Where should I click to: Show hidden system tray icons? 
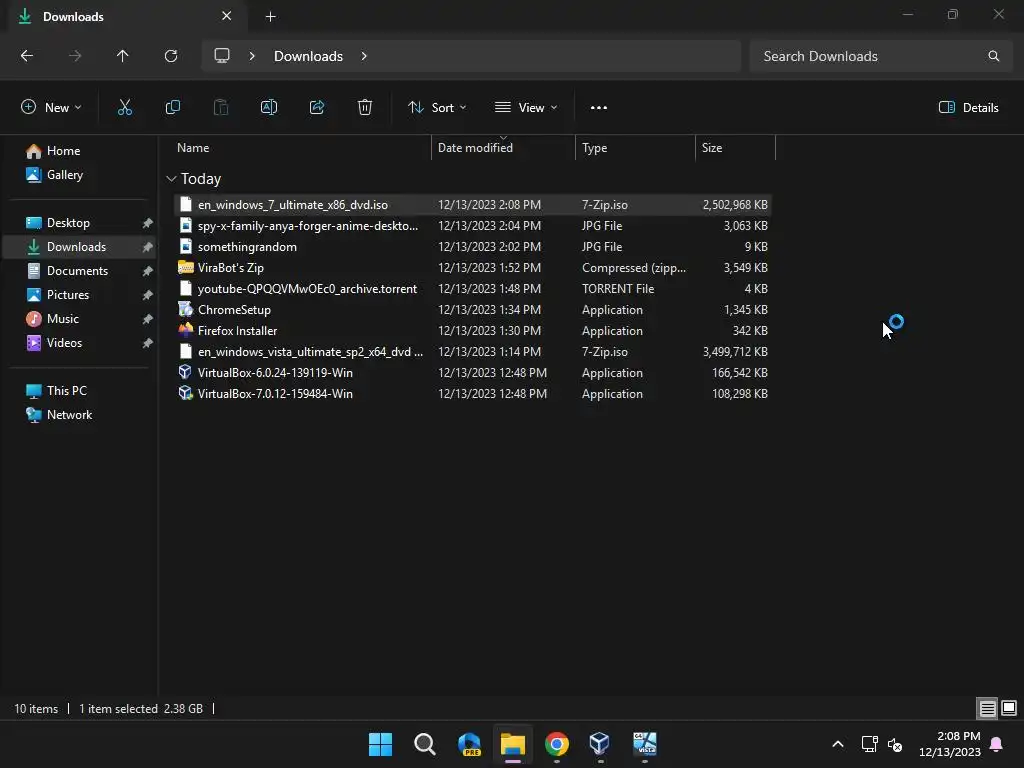(838, 744)
